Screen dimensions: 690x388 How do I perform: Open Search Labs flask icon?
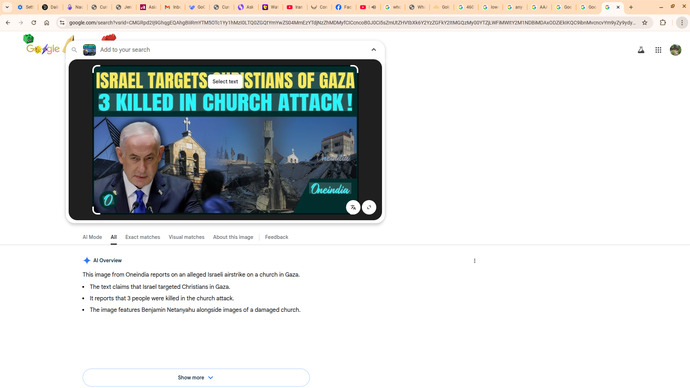[641, 50]
